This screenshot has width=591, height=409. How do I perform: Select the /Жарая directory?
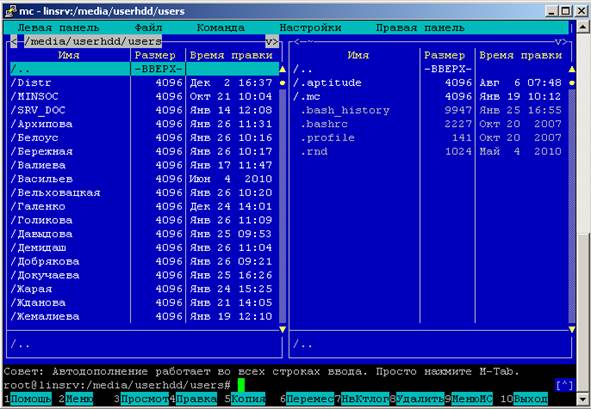tap(144, 289)
